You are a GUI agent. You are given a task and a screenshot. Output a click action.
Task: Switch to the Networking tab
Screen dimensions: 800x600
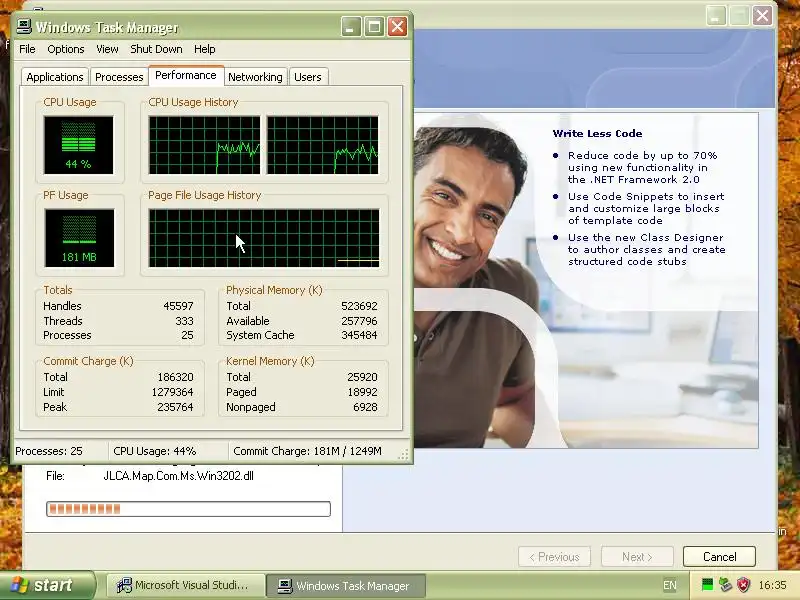(x=255, y=77)
